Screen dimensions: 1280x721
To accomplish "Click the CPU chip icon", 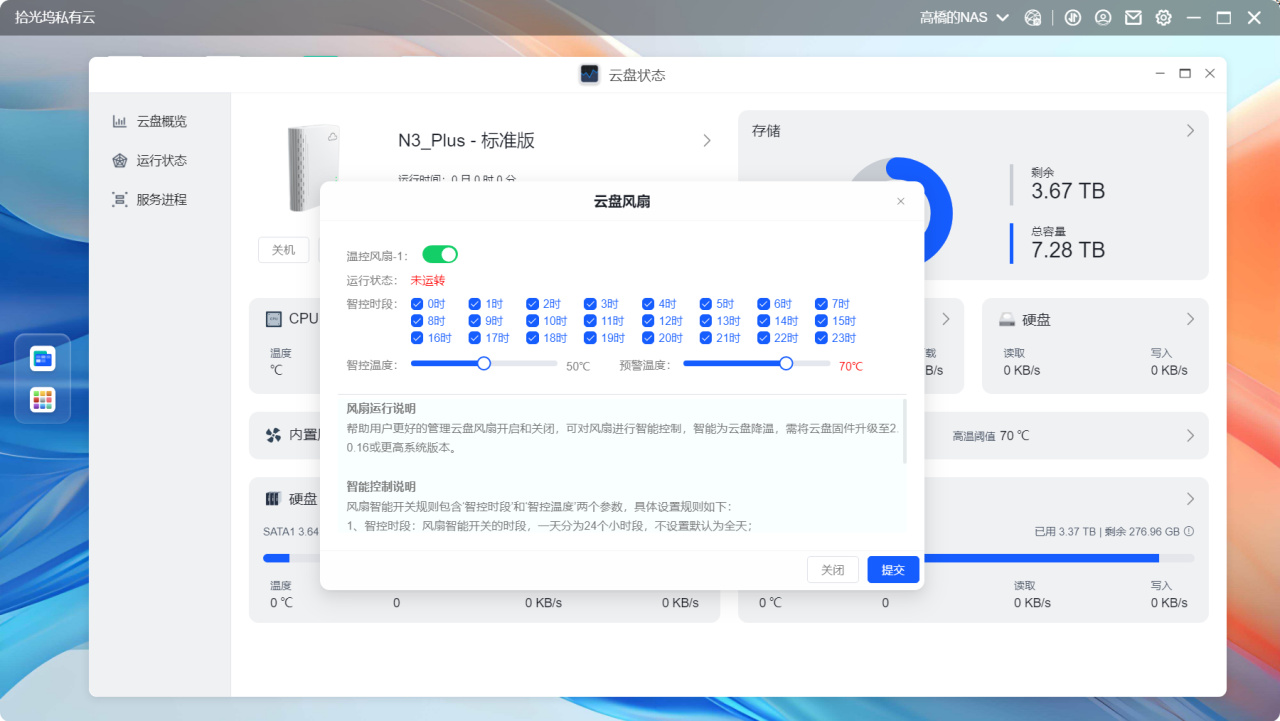I will 273,319.
